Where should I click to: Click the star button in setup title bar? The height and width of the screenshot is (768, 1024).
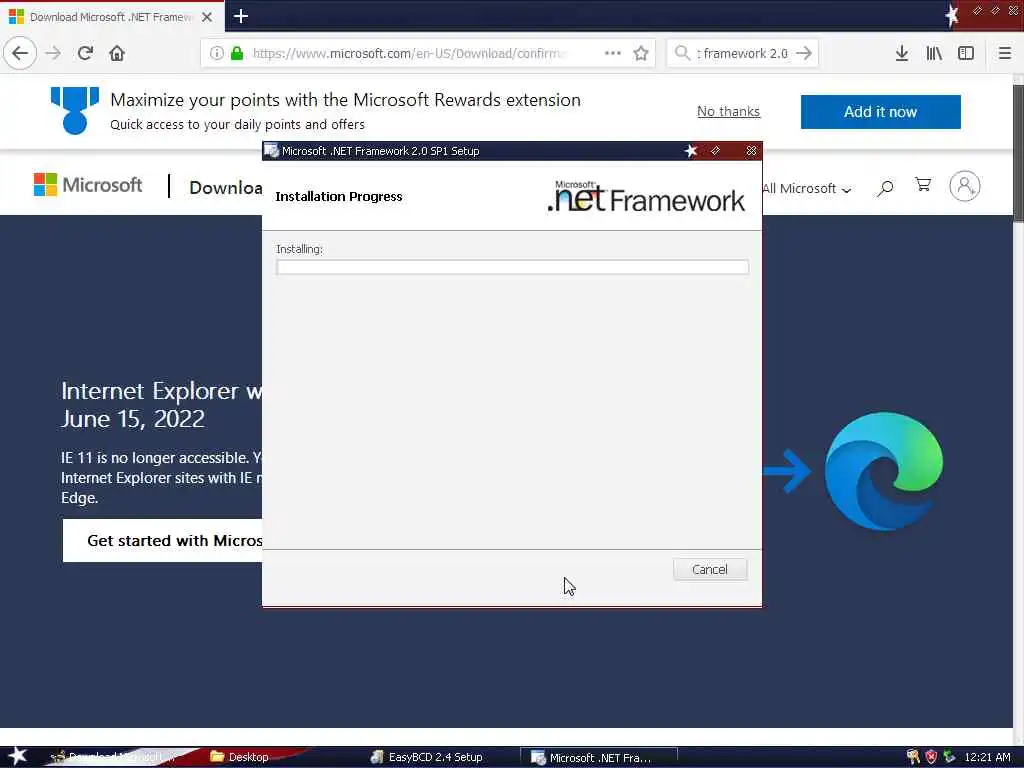(690, 151)
